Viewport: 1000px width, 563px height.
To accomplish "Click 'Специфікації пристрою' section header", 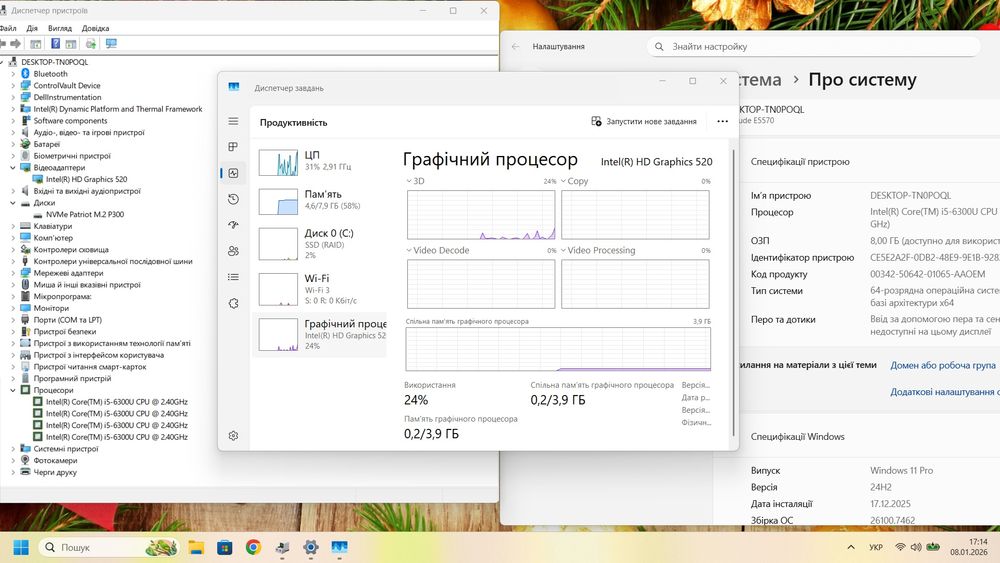I will coord(800,162).
